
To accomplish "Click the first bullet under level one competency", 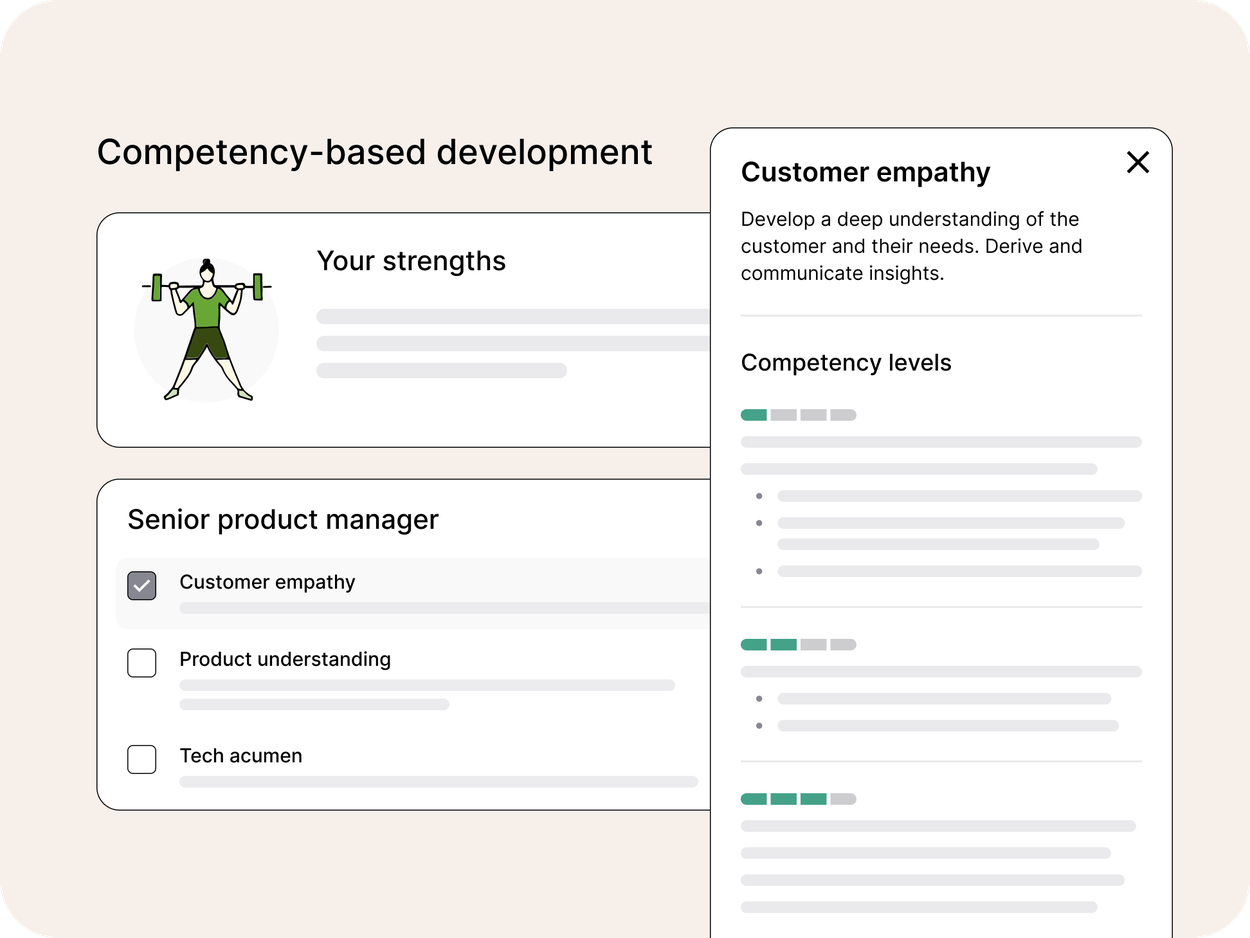I will 958,496.
